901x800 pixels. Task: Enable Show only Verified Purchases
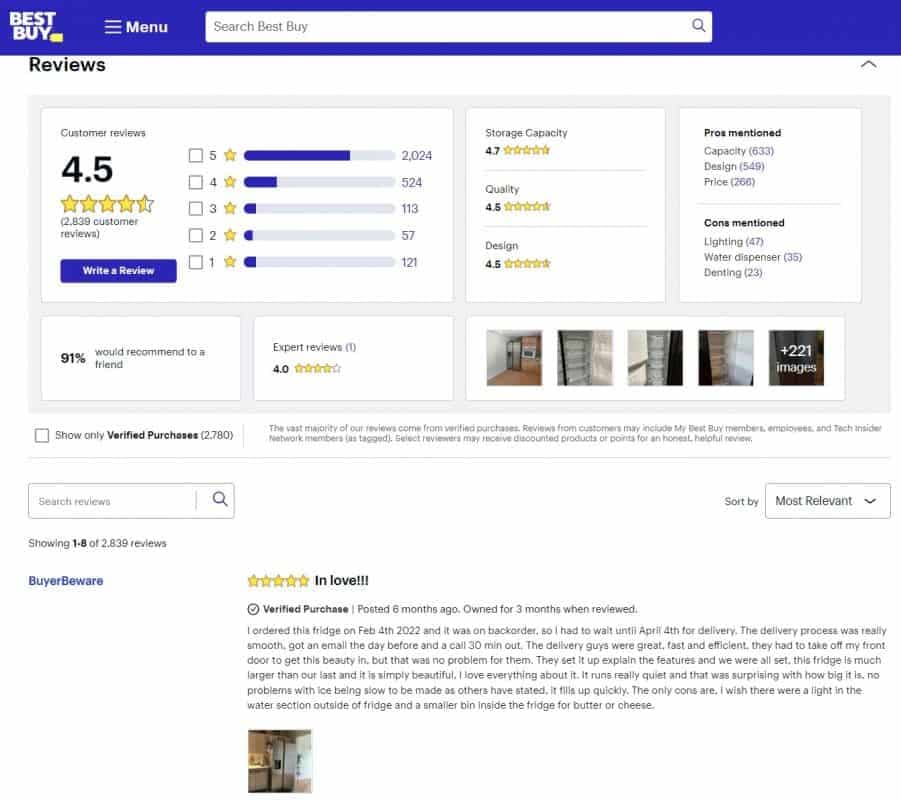(42, 435)
